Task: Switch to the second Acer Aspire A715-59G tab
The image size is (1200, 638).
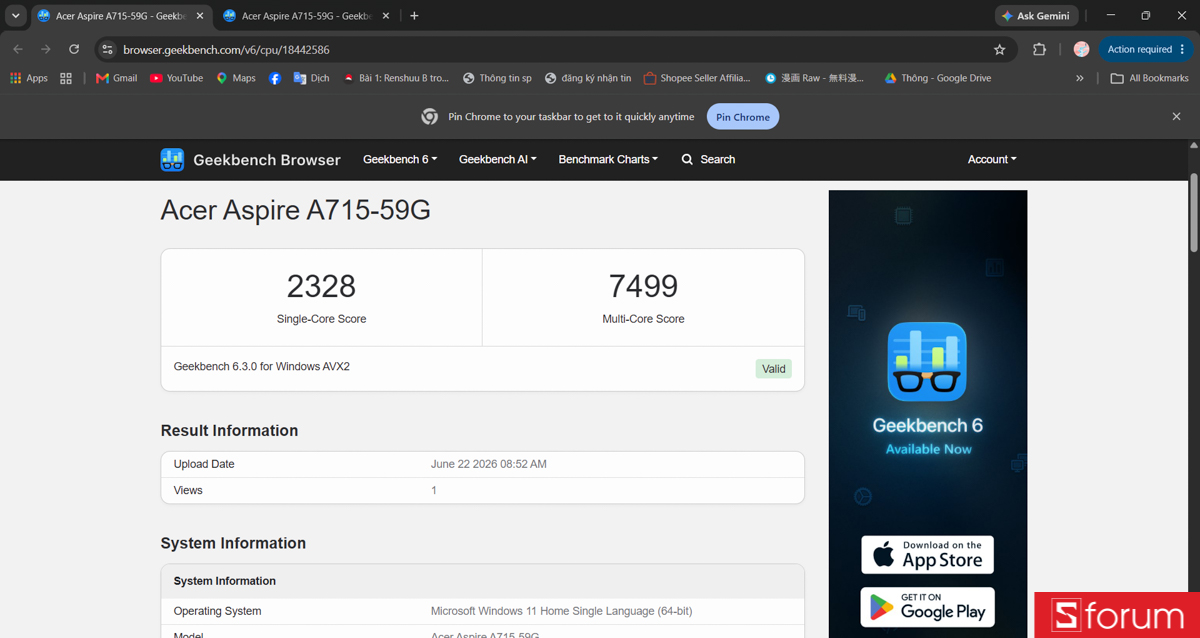Action: [x=305, y=16]
